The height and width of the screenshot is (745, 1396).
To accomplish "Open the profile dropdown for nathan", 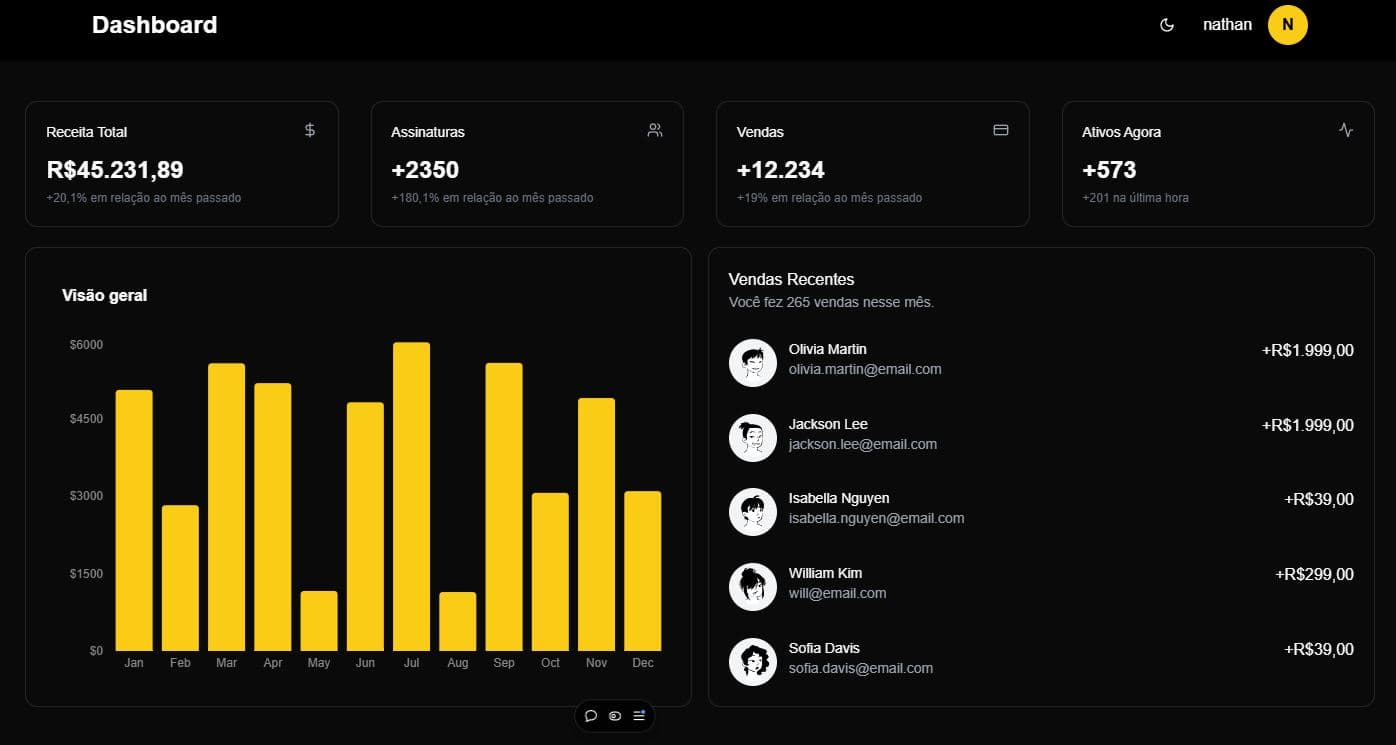I will pyautogui.click(x=1226, y=24).
